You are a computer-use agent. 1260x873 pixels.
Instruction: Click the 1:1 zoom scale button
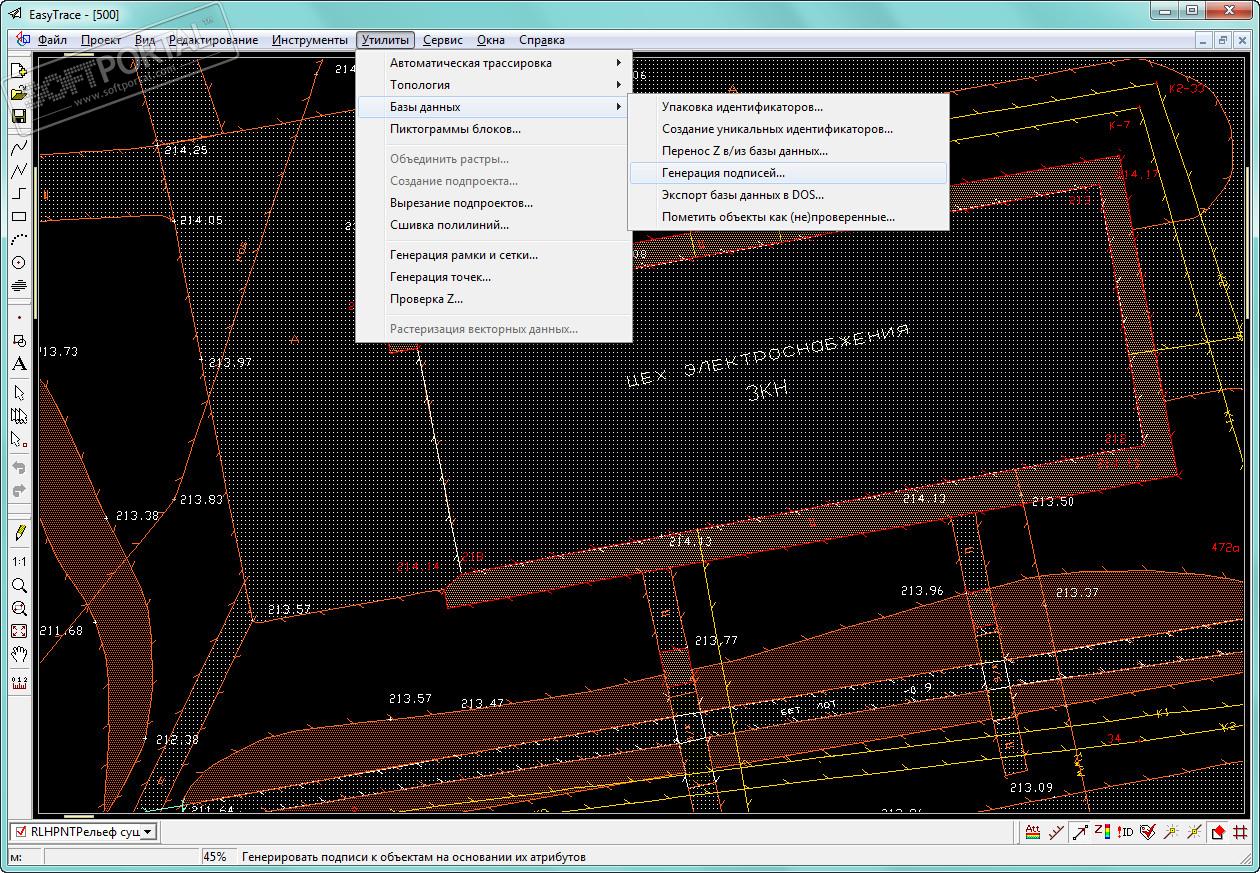click(x=19, y=562)
